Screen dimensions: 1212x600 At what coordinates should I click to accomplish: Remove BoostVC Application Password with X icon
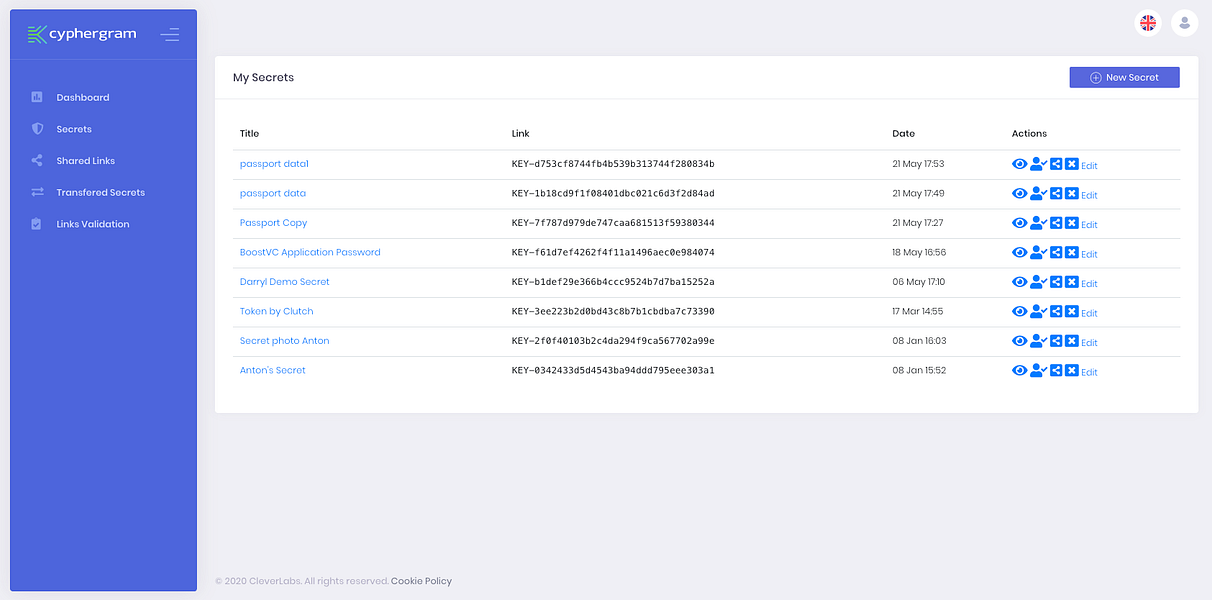(x=1072, y=252)
